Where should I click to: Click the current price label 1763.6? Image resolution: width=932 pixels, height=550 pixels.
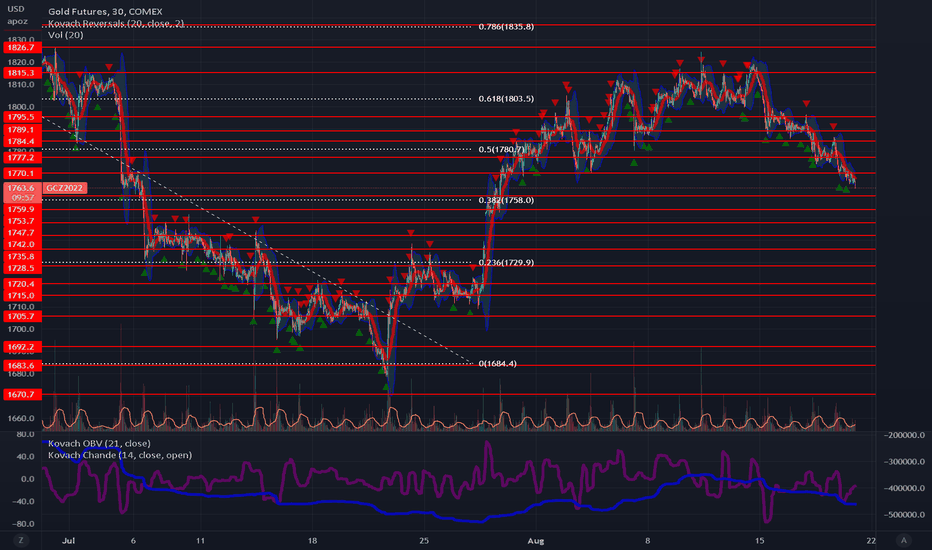click(x=23, y=188)
